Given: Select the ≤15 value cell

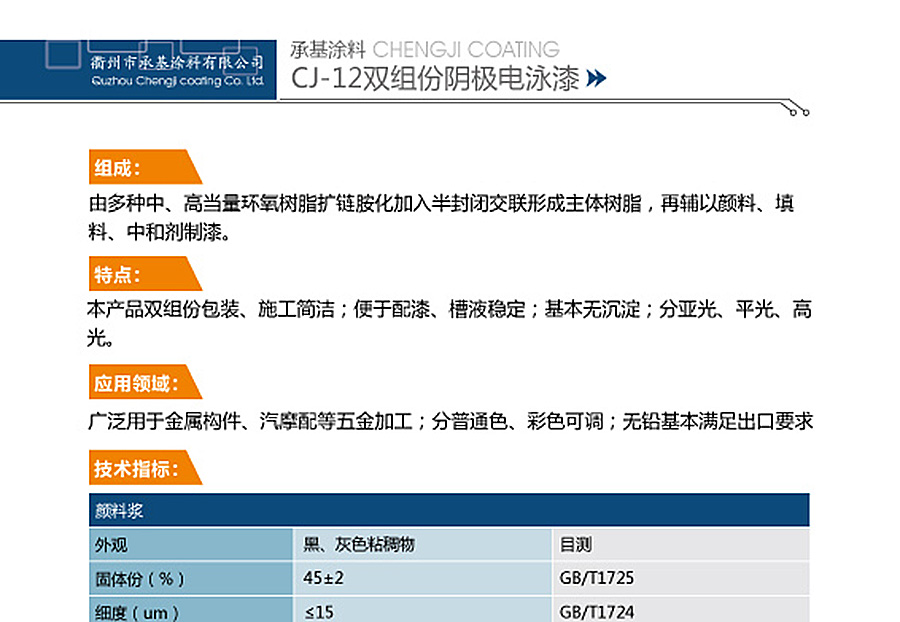Looking at the screenshot, I should pyautogui.click(x=422, y=609).
